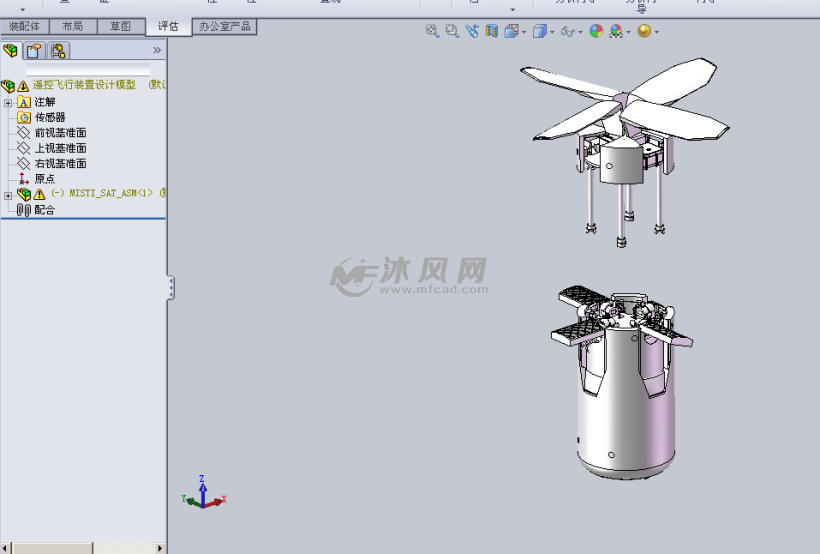Open the ConfigurationManager tab icon

(x=58, y=51)
